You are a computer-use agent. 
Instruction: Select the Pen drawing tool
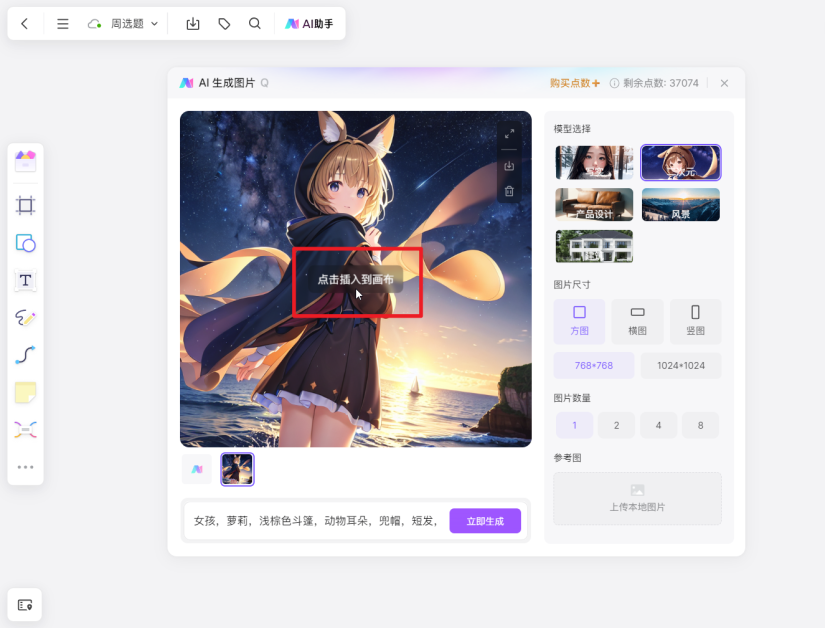25,318
